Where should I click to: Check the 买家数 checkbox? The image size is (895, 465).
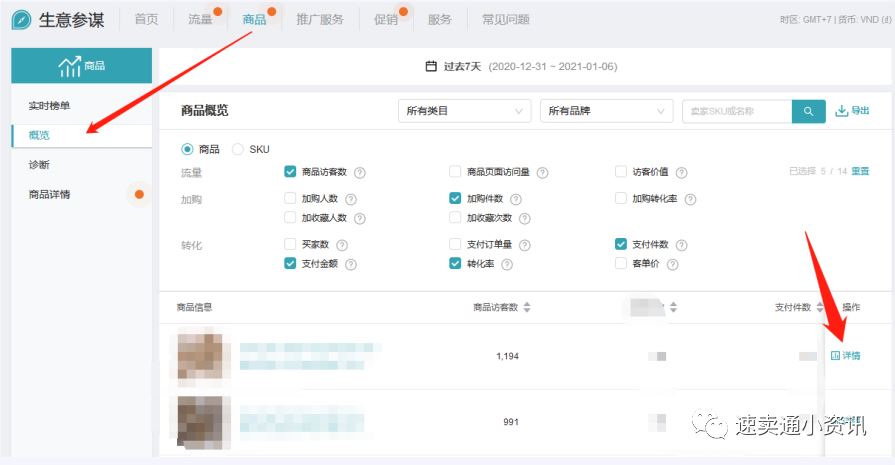[290, 244]
